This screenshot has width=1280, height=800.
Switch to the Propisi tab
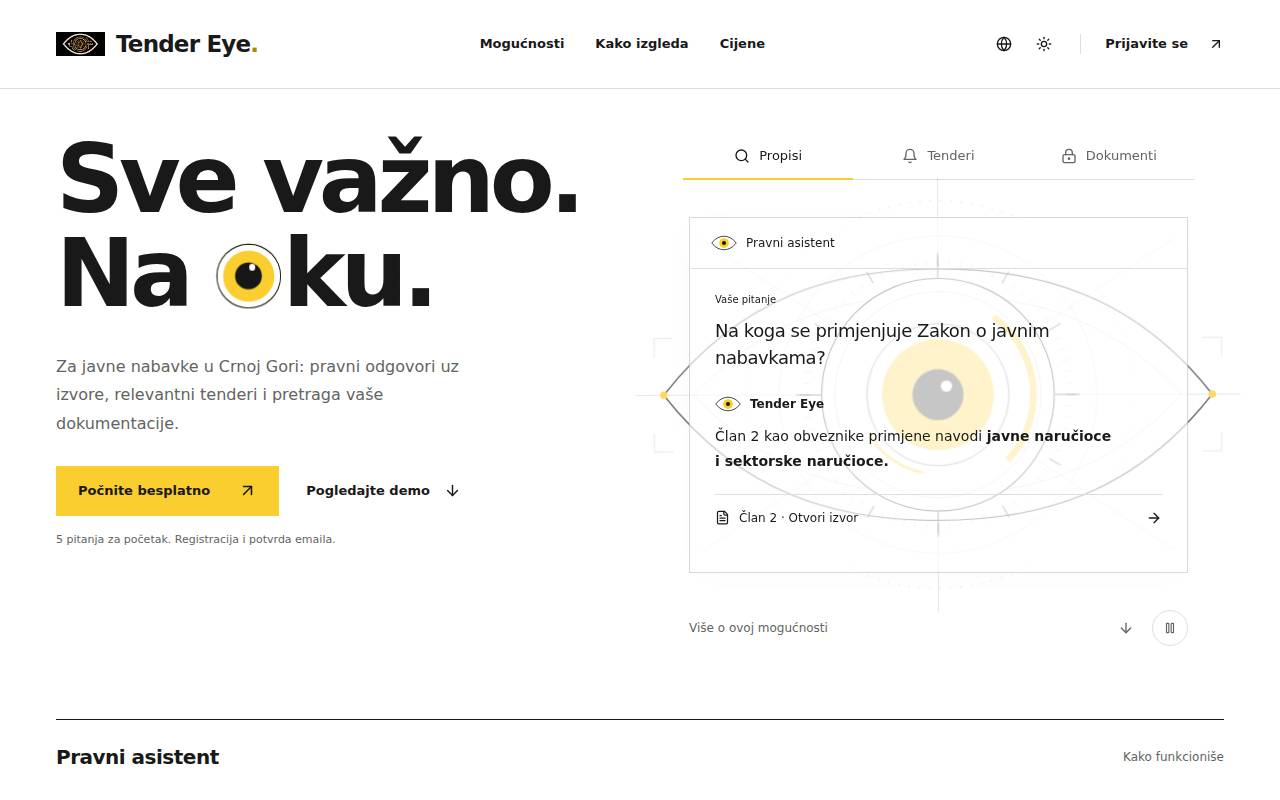(x=768, y=156)
